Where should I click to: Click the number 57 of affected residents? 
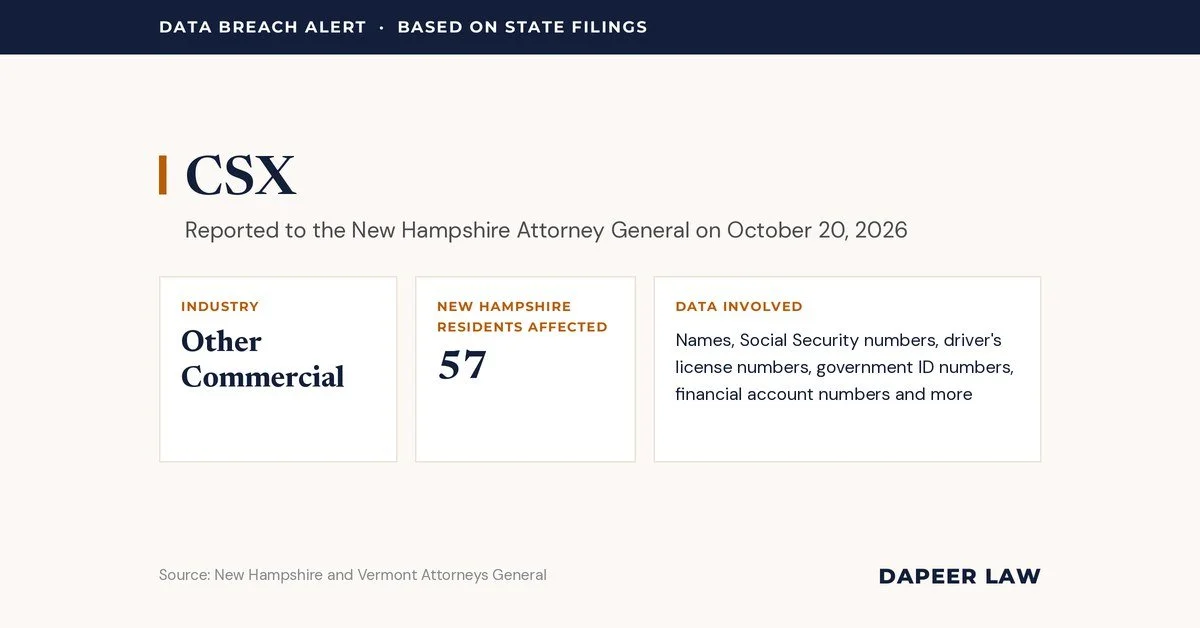tap(462, 365)
